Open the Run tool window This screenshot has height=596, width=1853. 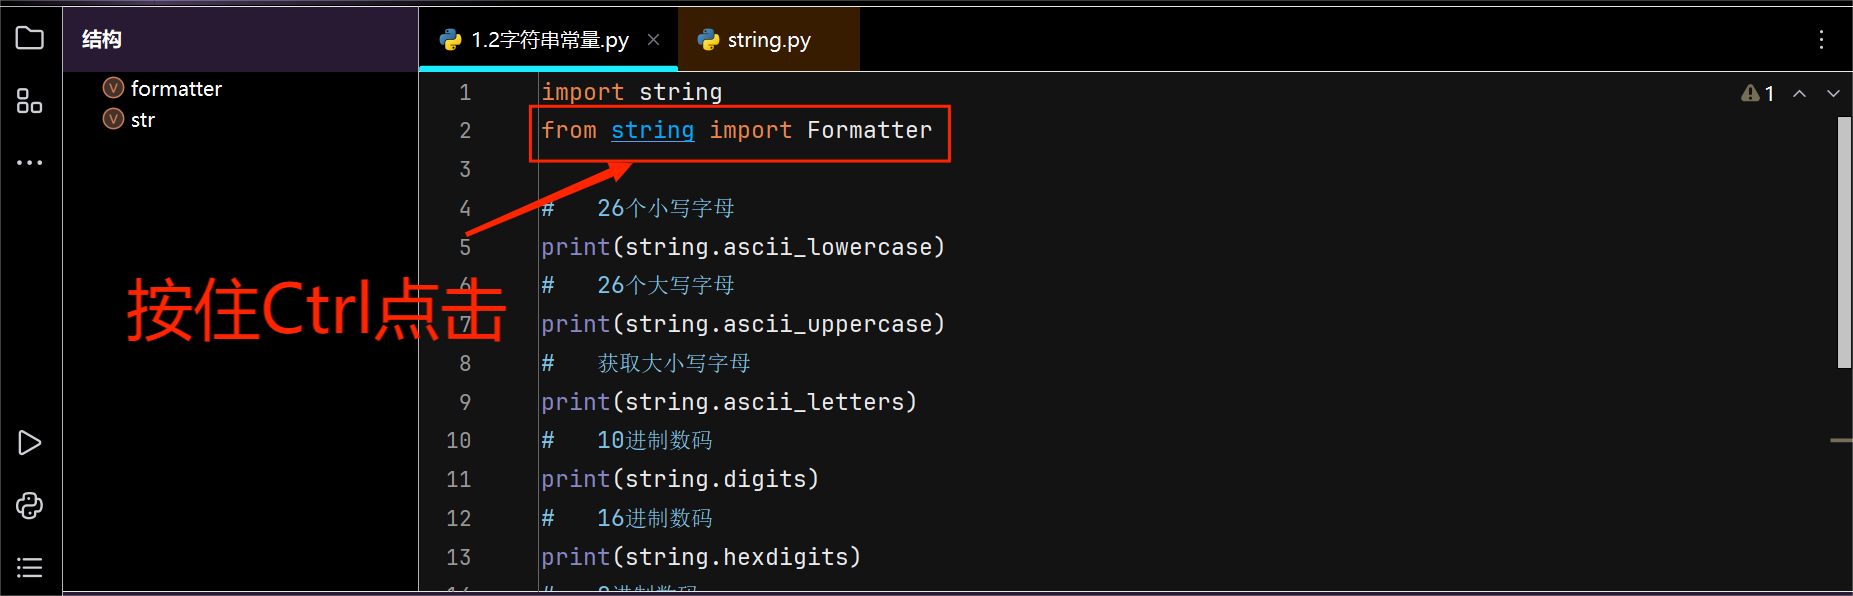coord(30,443)
